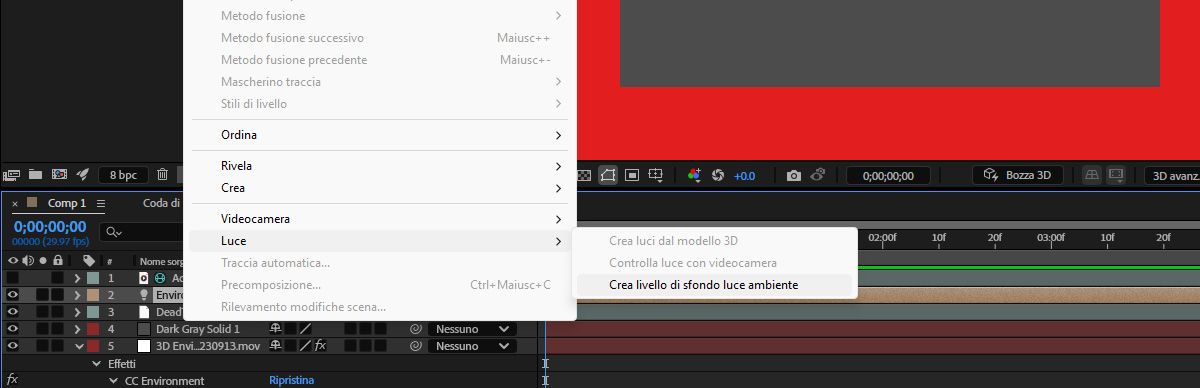Hide layer 5 3D Envi with eye icon

[x=12, y=346]
